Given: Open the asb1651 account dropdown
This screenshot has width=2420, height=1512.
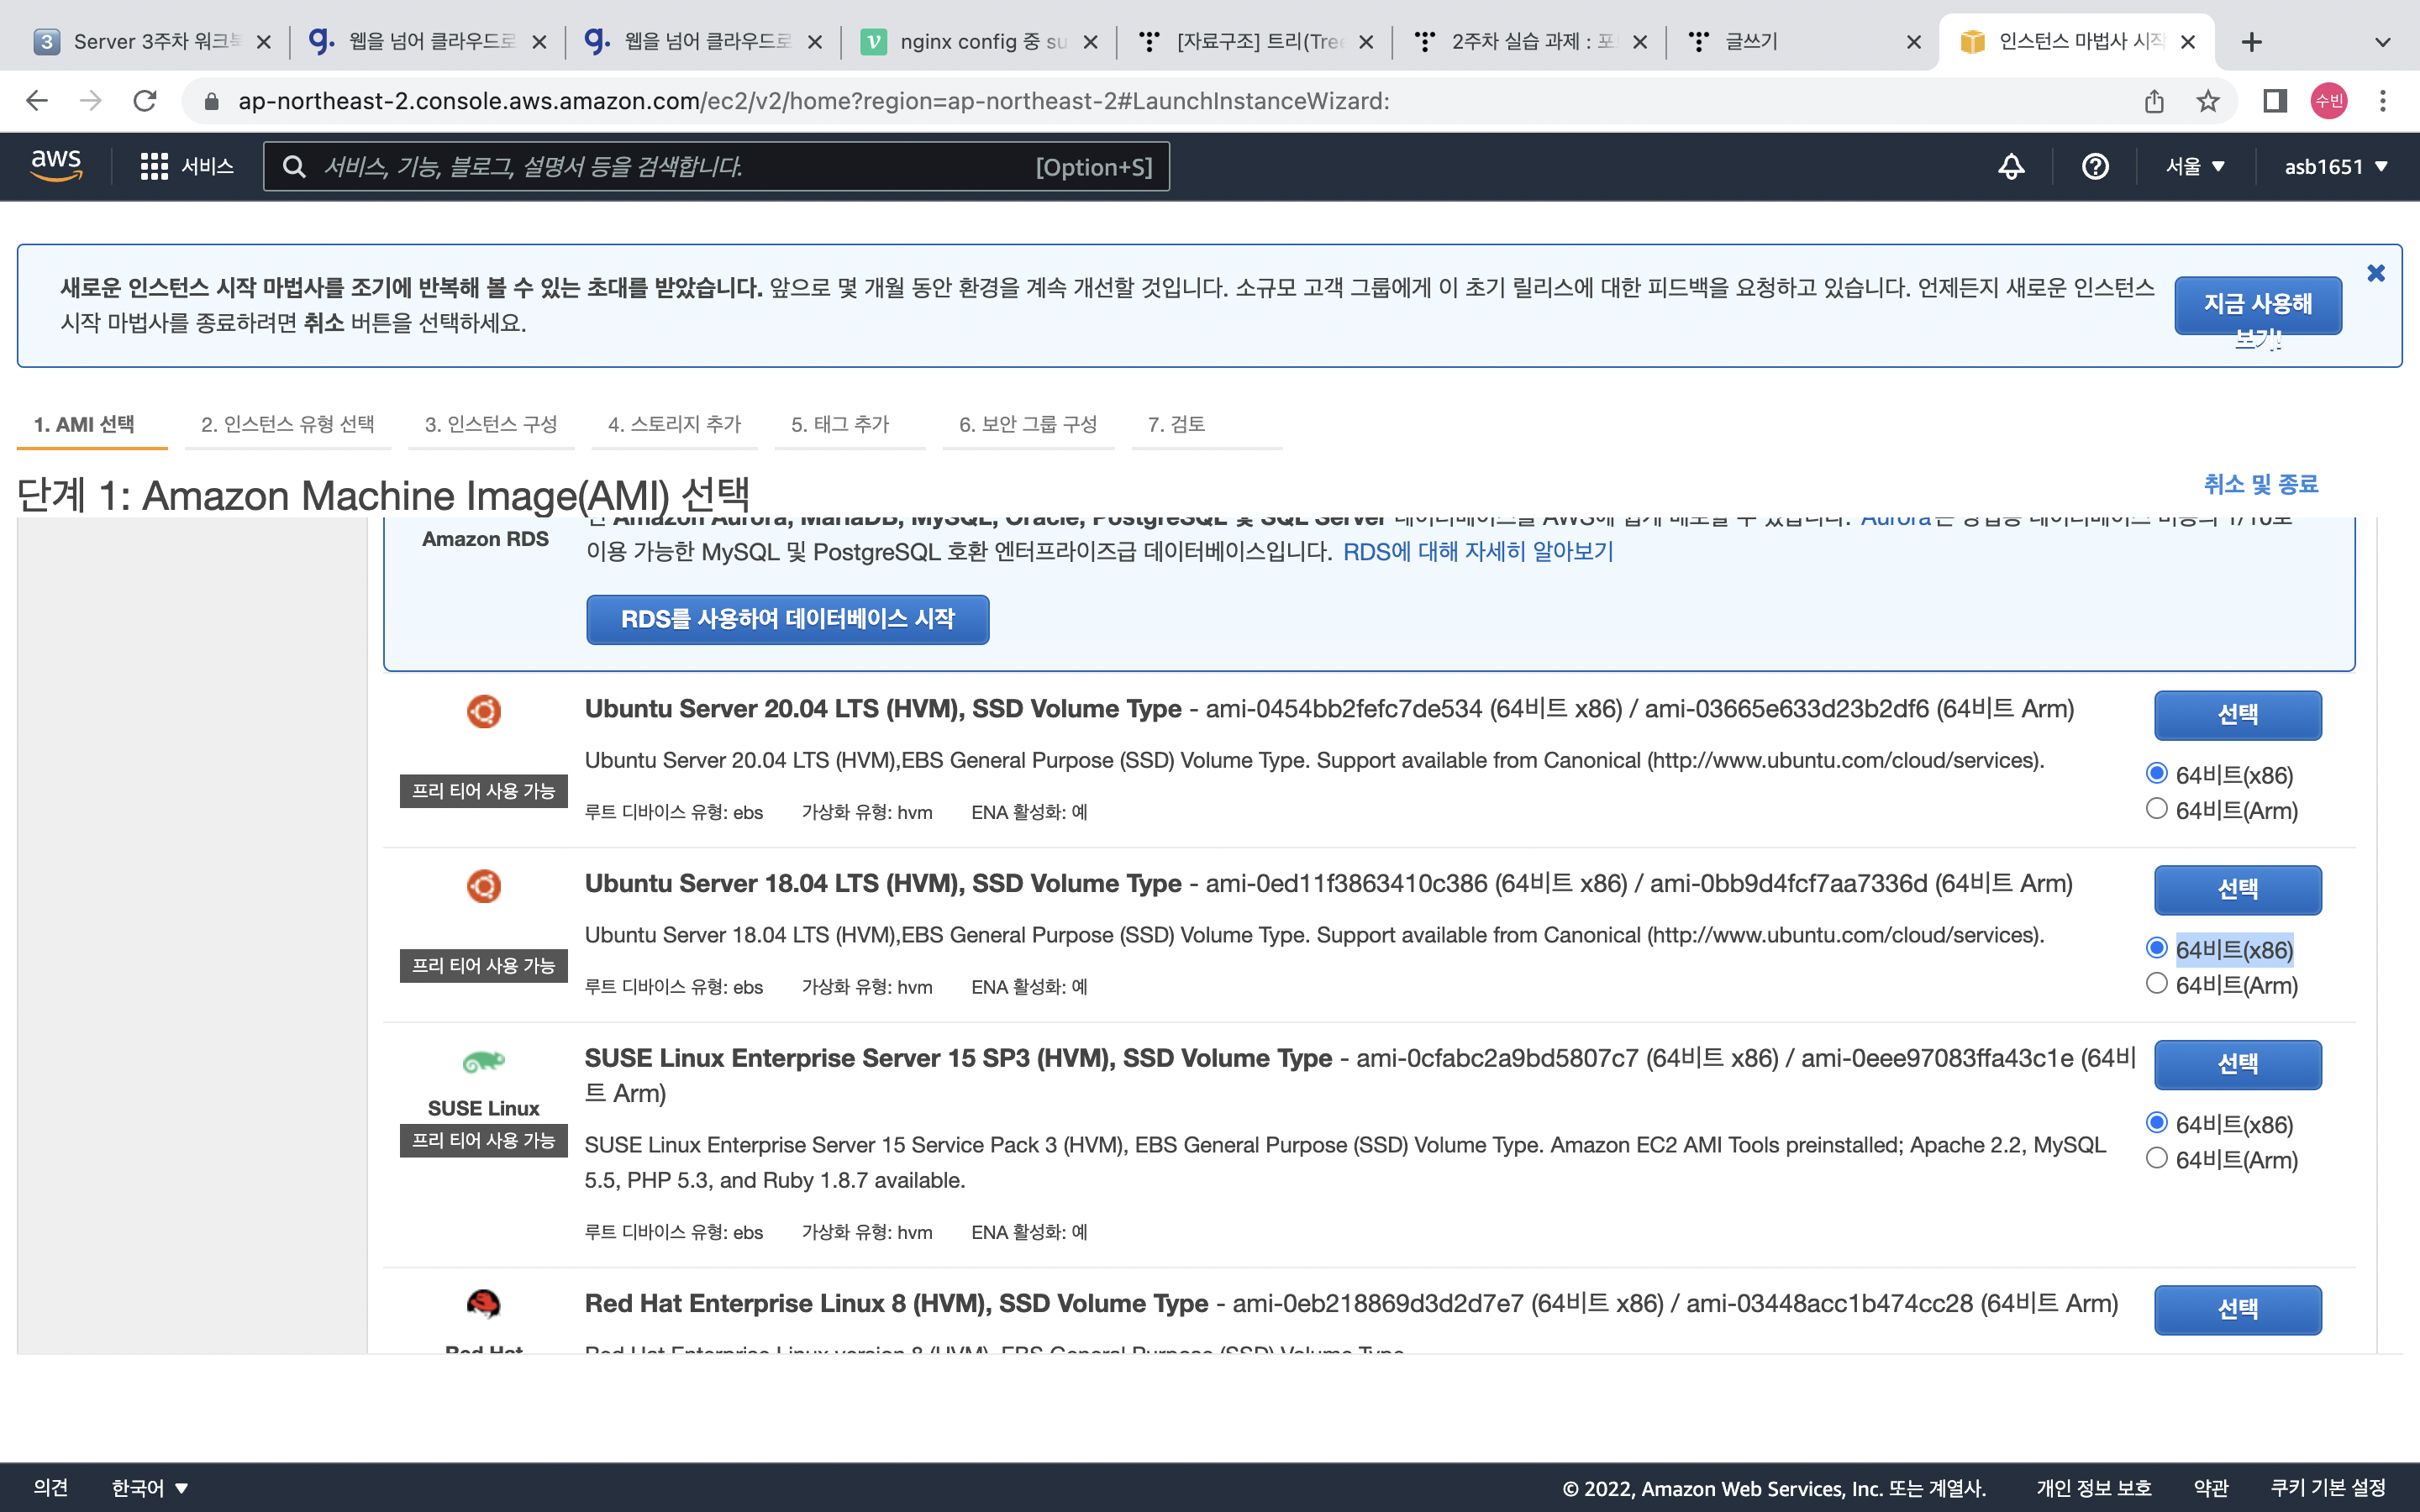Looking at the screenshot, I should [2335, 167].
